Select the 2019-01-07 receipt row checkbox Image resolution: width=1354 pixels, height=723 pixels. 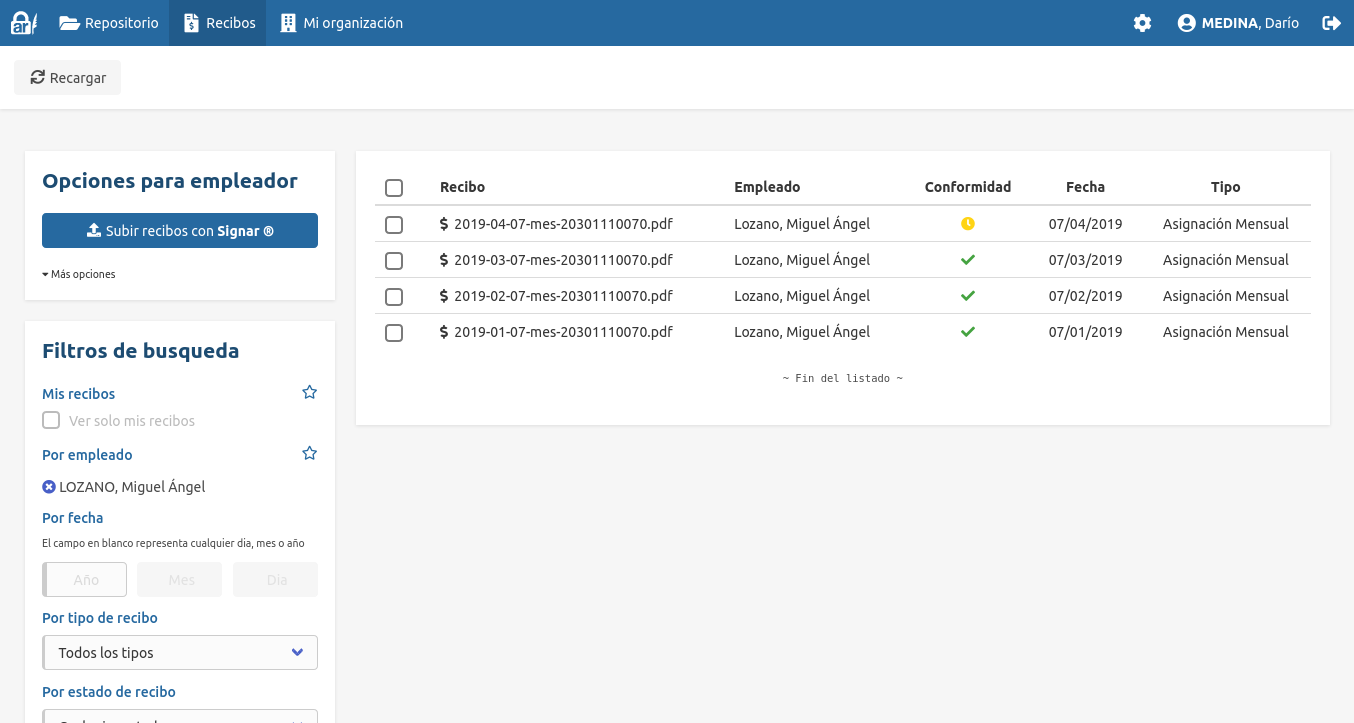pyautogui.click(x=394, y=333)
